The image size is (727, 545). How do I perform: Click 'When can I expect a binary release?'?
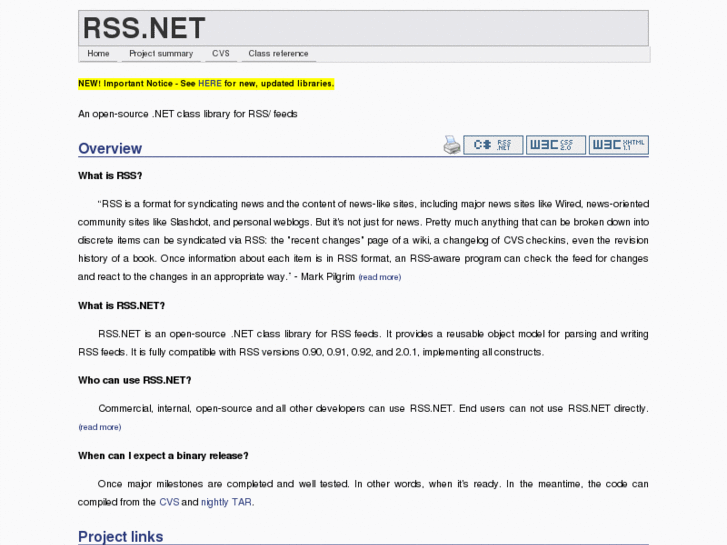pyautogui.click(x=163, y=456)
